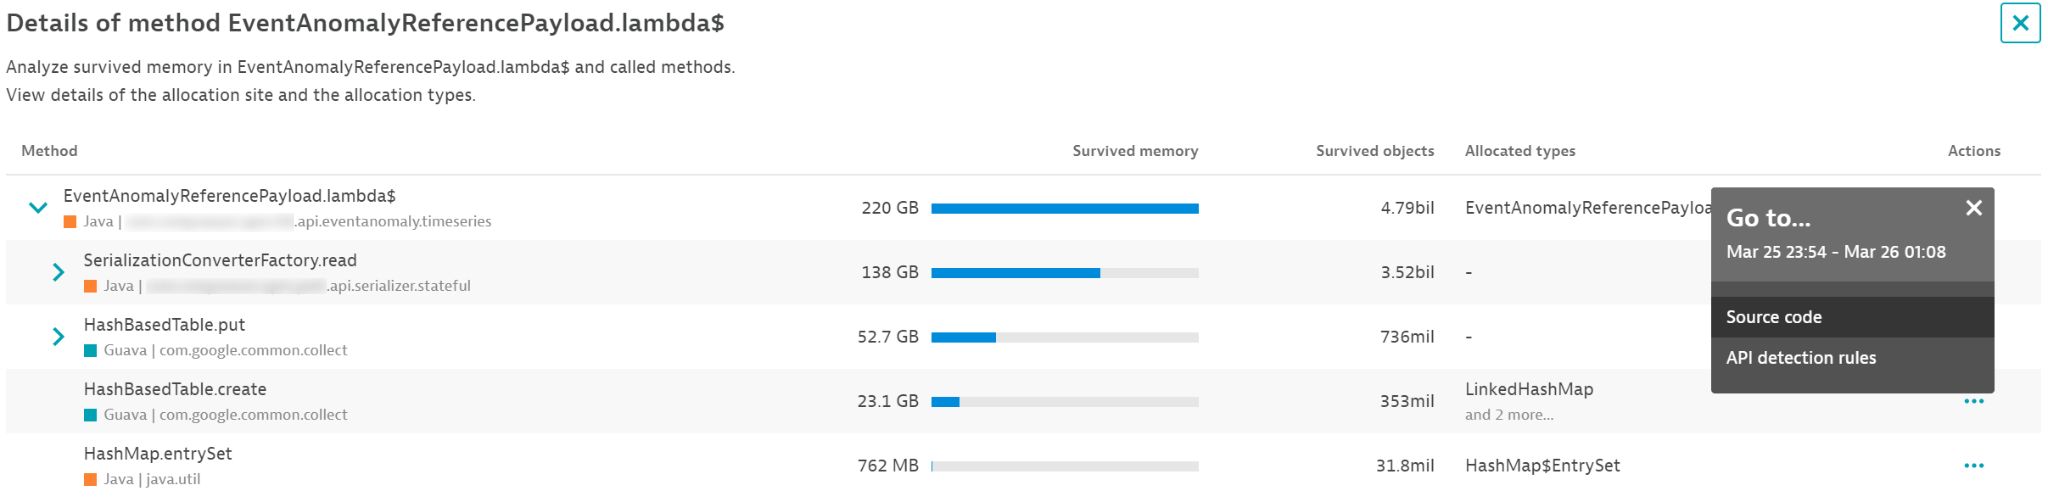Sort by Survived memory column
The height and width of the screenshot is (502, 2048).
(x=1135, y=151)
